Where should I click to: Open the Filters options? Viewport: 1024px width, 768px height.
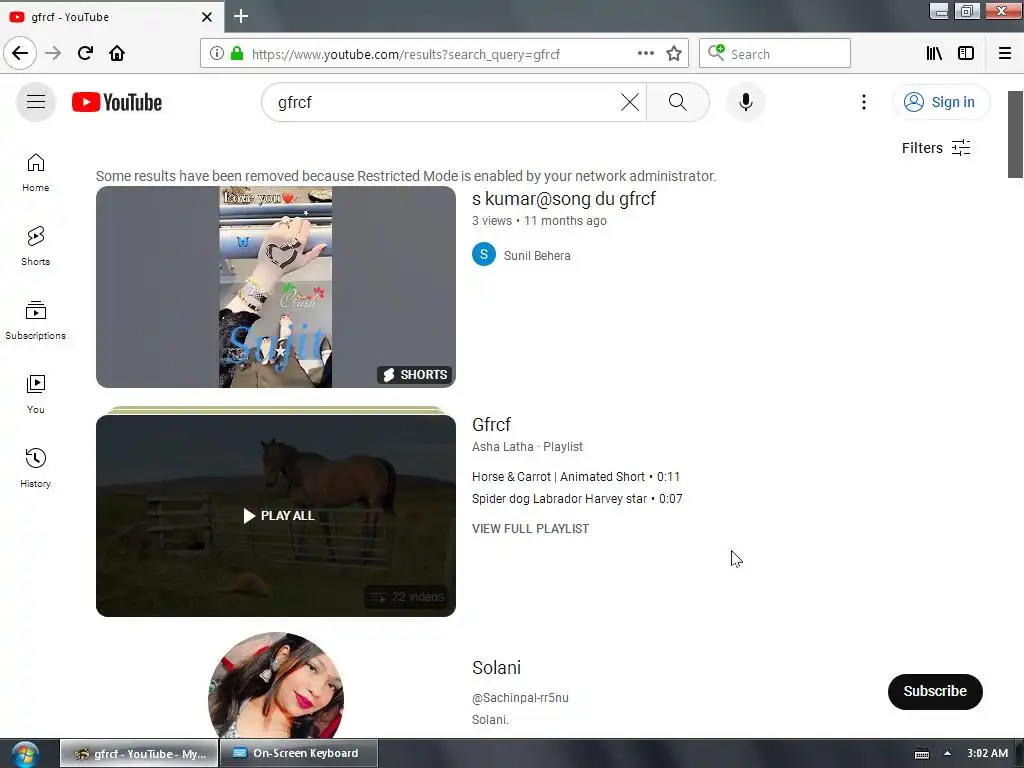pos(936,148)
